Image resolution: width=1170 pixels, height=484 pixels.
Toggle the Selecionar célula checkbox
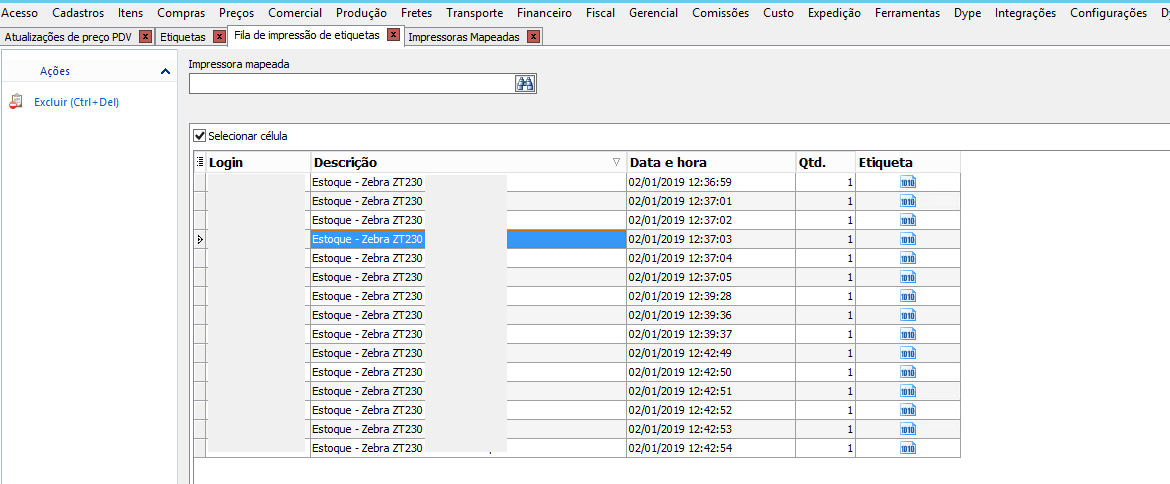tap(199, 136)
